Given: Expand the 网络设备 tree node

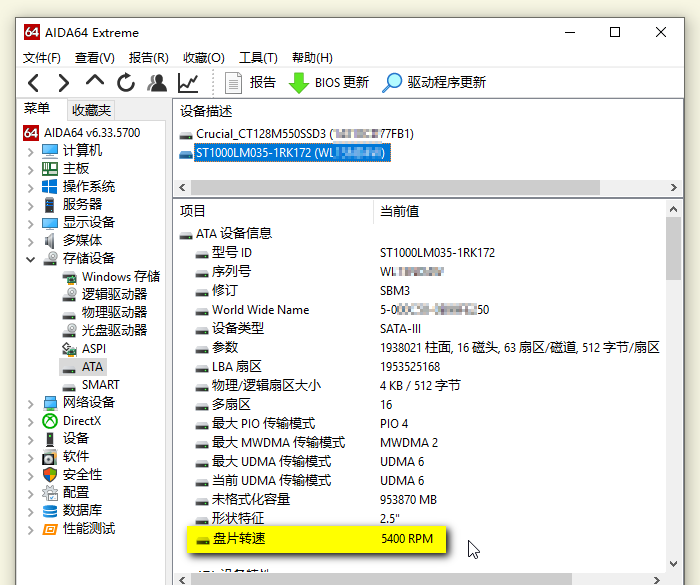Looking at the screenshot, I should click(30, 404).
